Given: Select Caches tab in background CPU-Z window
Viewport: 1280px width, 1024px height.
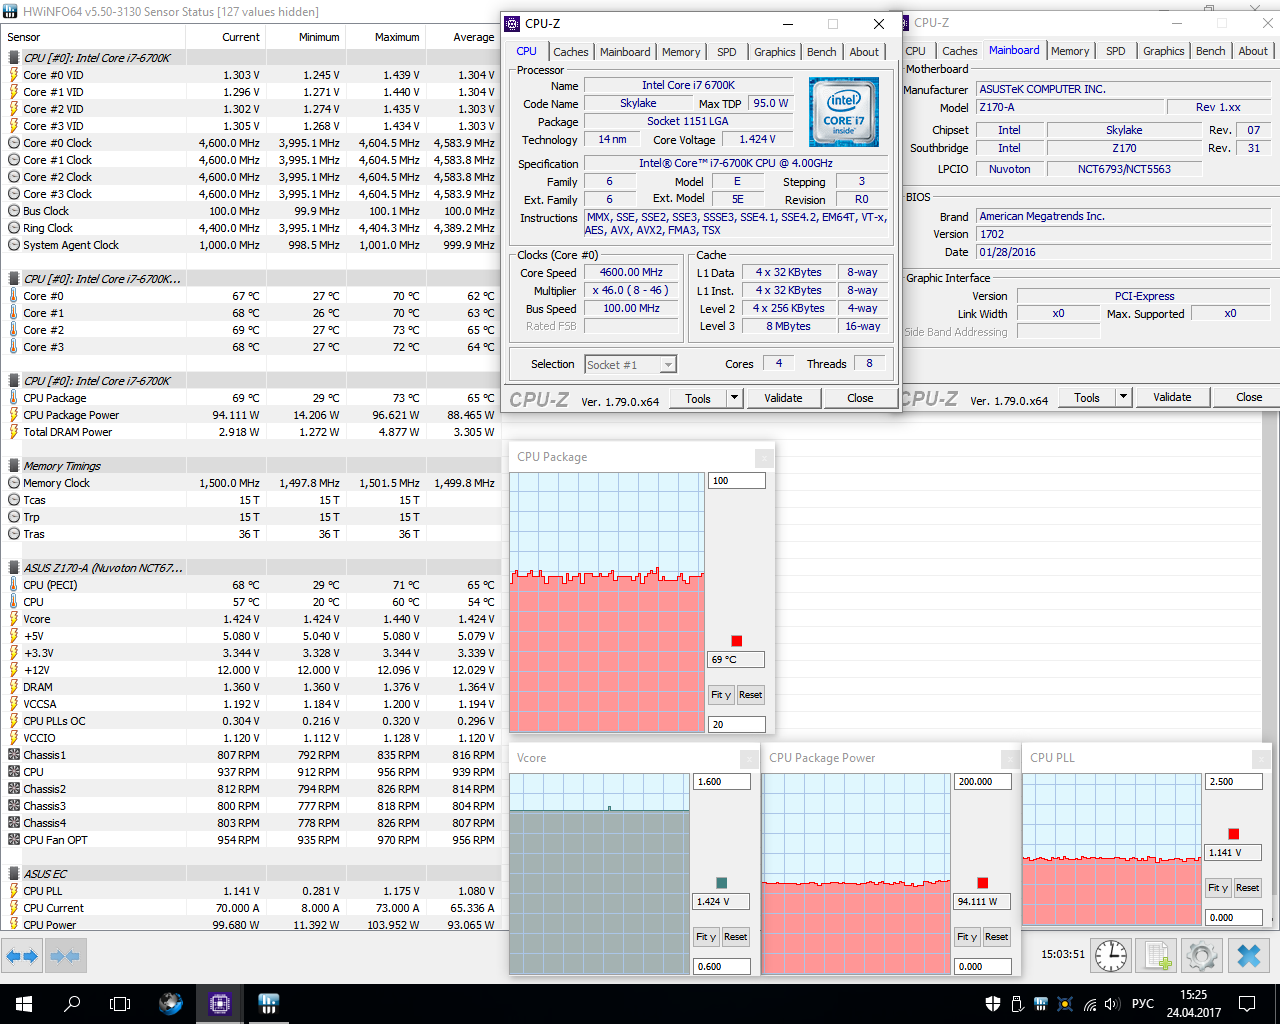Looking at the screenshot, I should click(x=960, y=51).
